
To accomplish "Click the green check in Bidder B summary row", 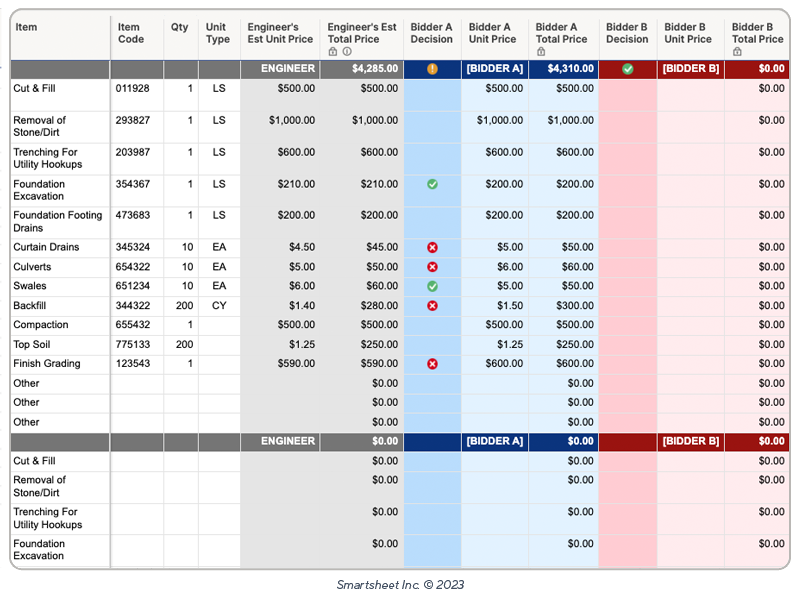I will point(628,69).
